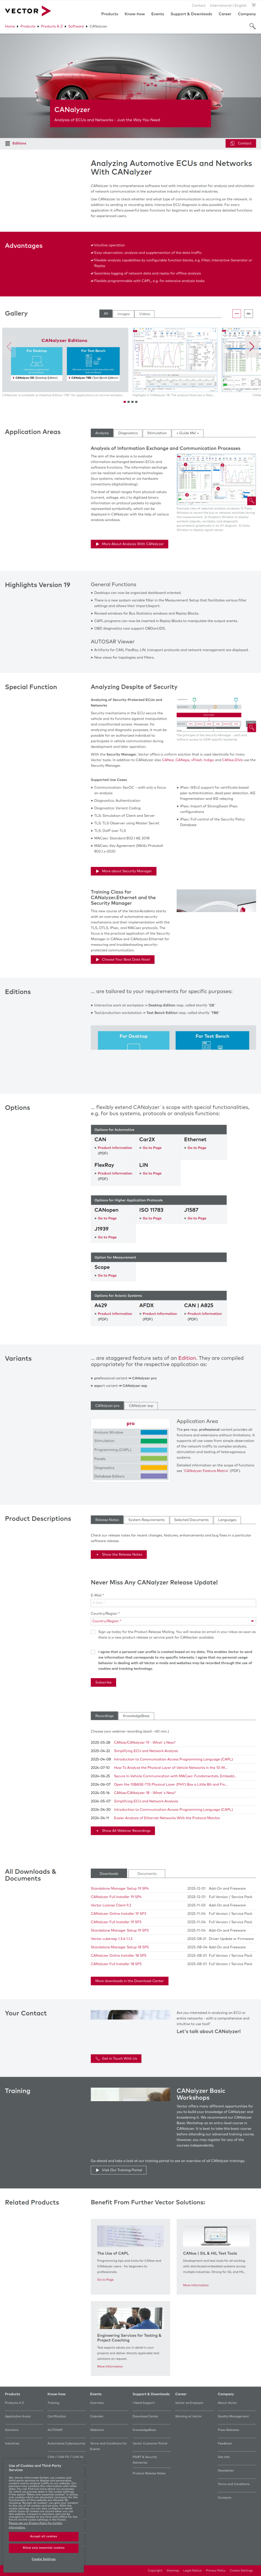Switch to the System Requirements tab
This screenshot has height=2576, width=261.
point(146,1519)
